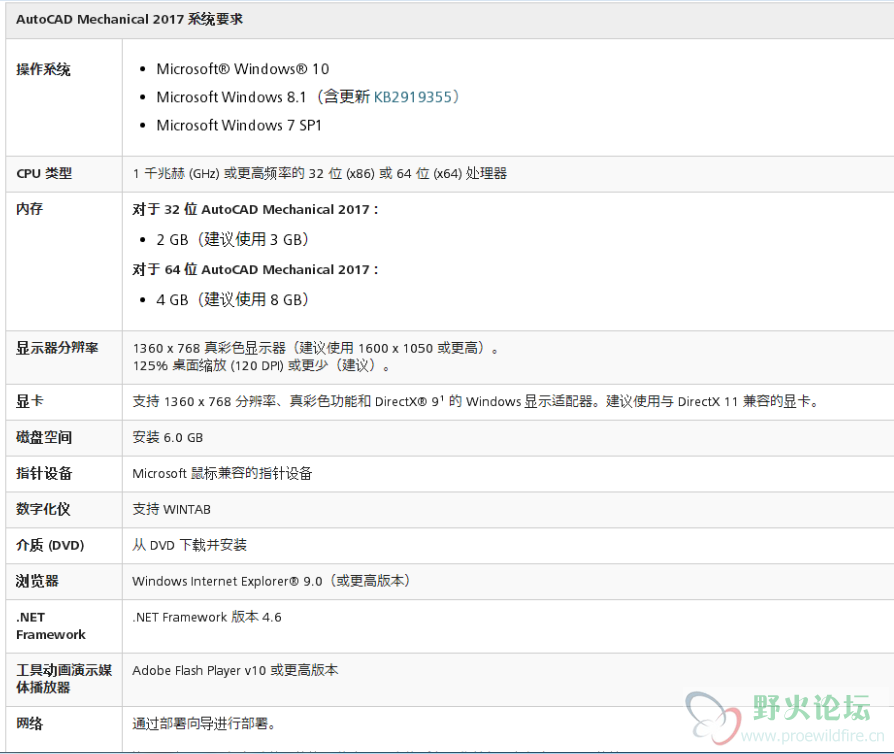The height and width of the screenshot is (754, 894).
Task: Click the '显卡' row label
Action: click(30, 402)
